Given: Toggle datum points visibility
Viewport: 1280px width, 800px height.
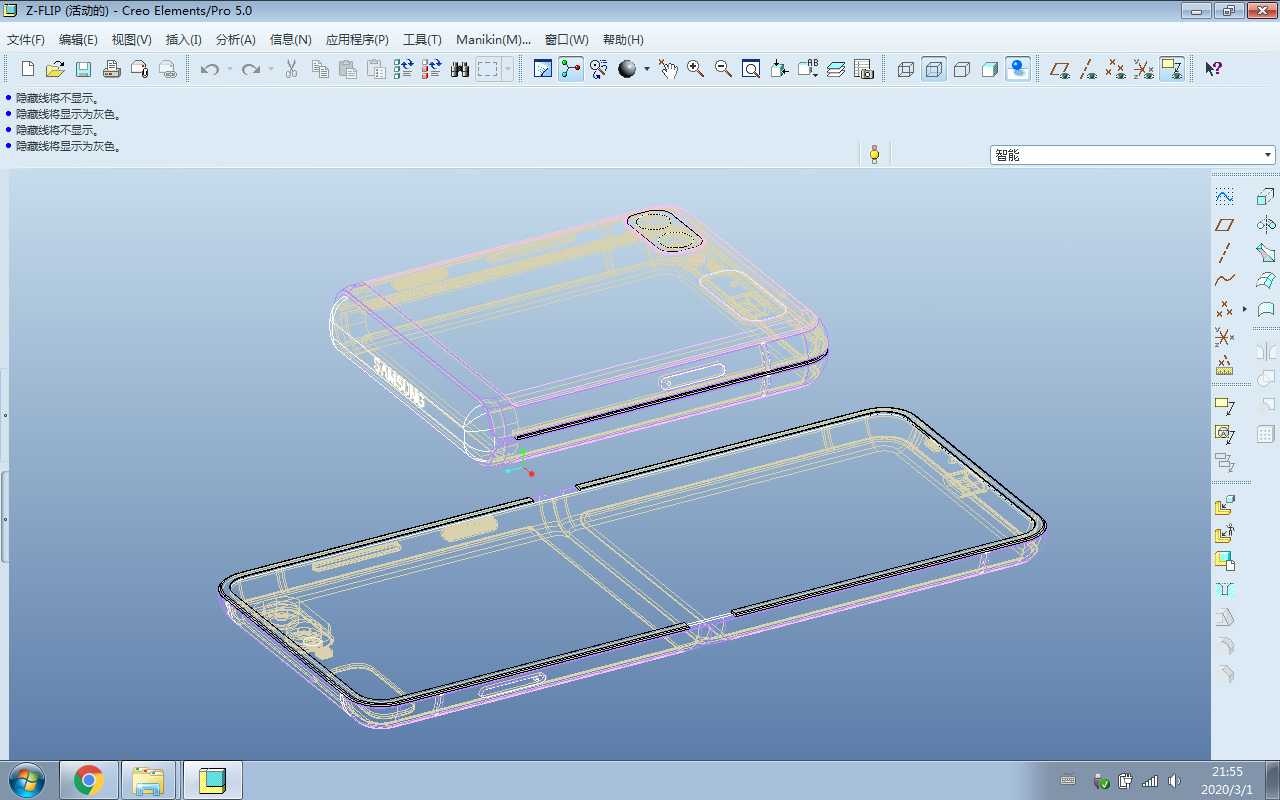Looking at the screenshot, I should coord(1116,69).
